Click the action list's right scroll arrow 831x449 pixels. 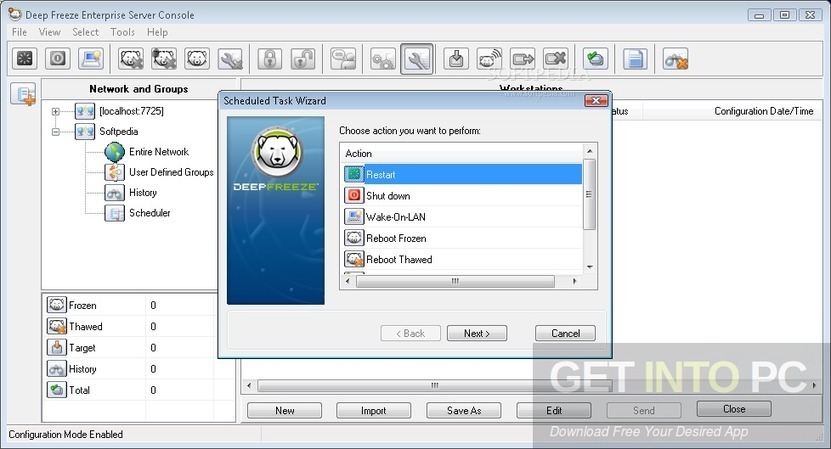click(574, 281)
